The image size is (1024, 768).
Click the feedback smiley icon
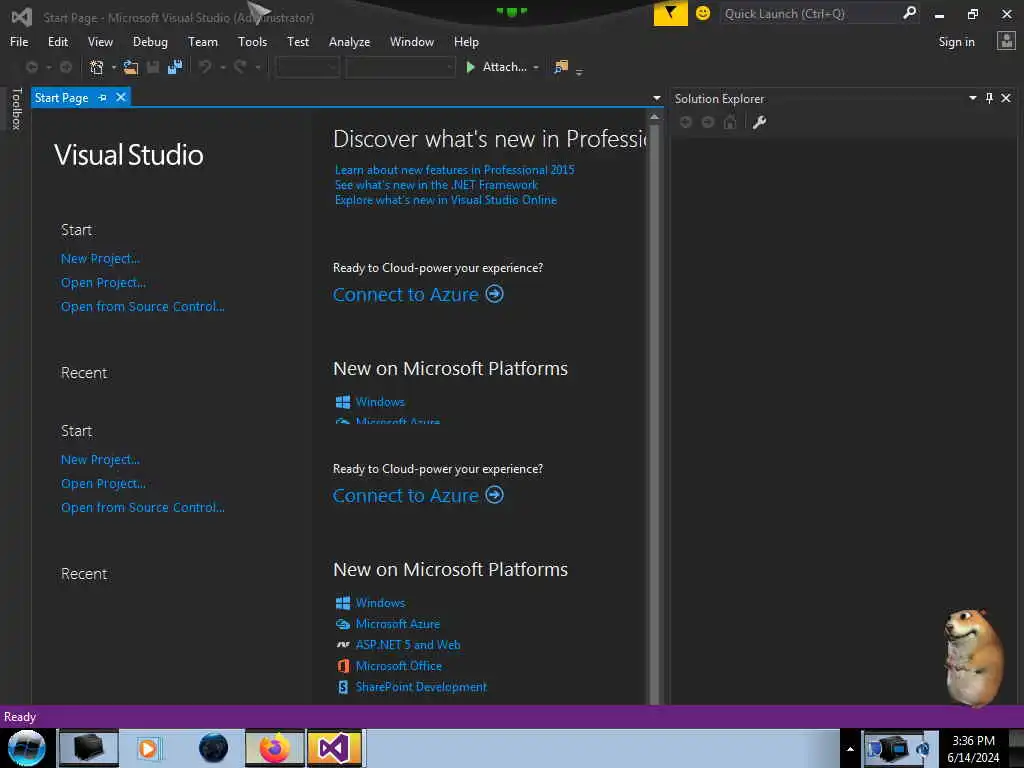click(x=703, y=13)
